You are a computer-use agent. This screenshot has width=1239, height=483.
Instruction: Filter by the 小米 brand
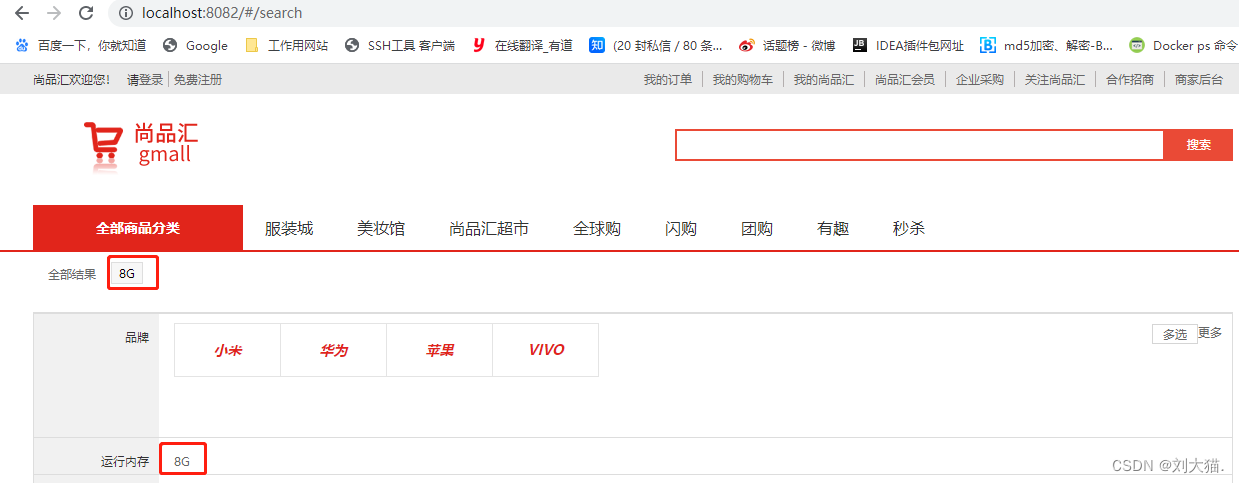tap(228, 350)
